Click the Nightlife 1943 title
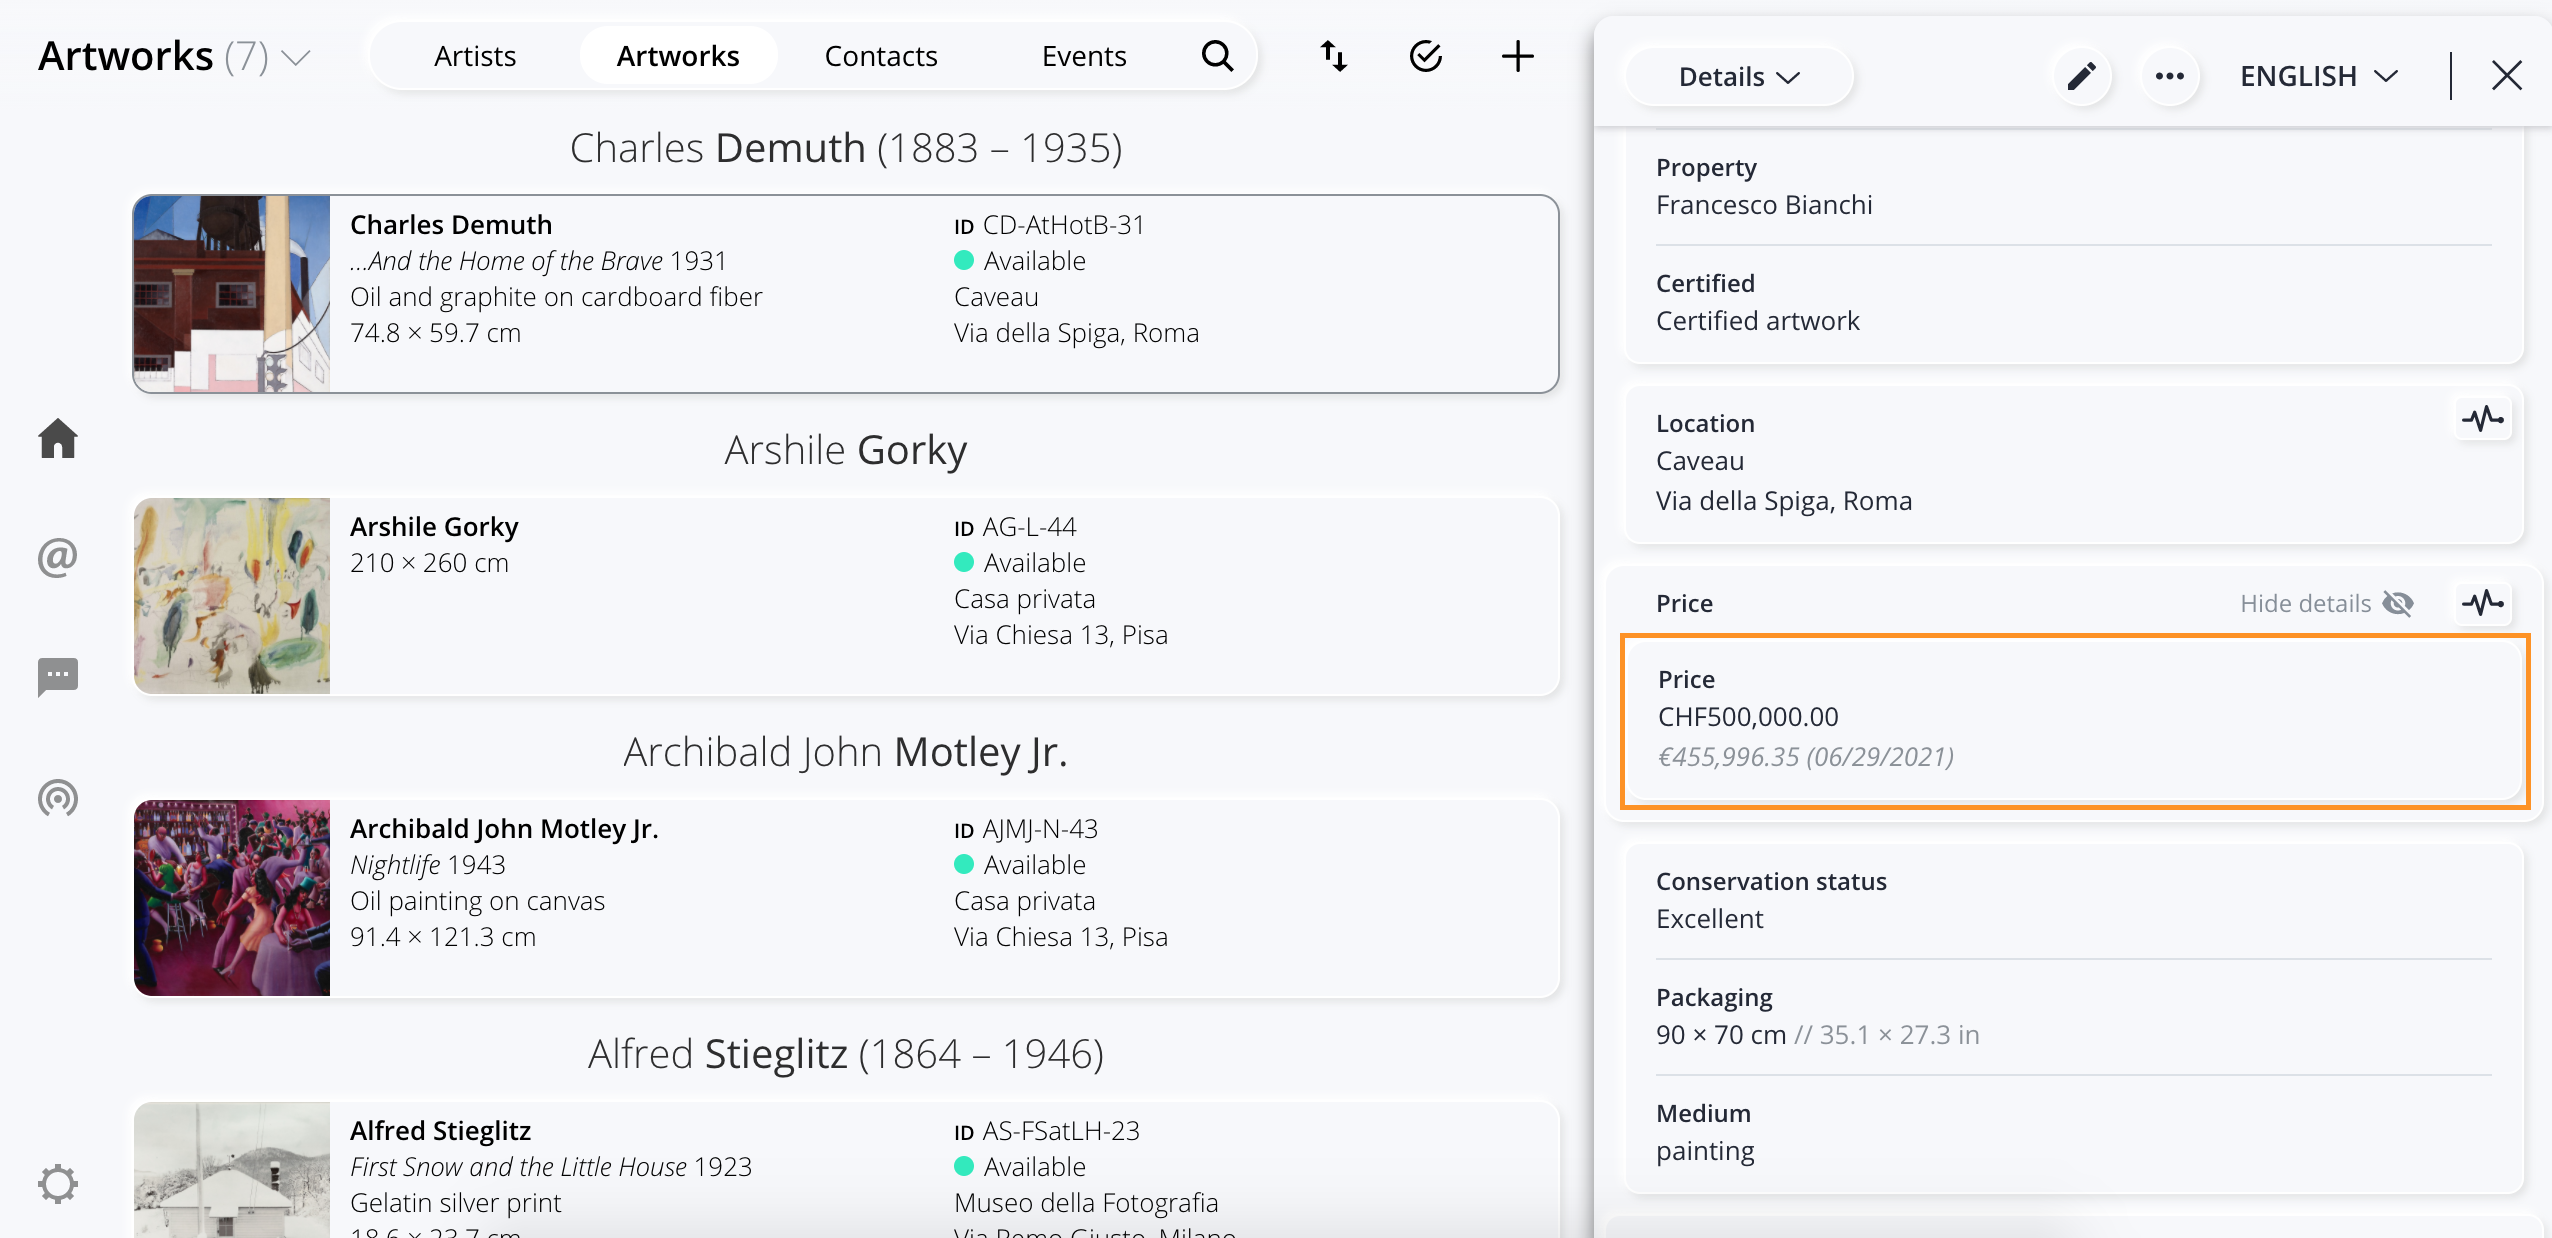 [x=428, y=865]
